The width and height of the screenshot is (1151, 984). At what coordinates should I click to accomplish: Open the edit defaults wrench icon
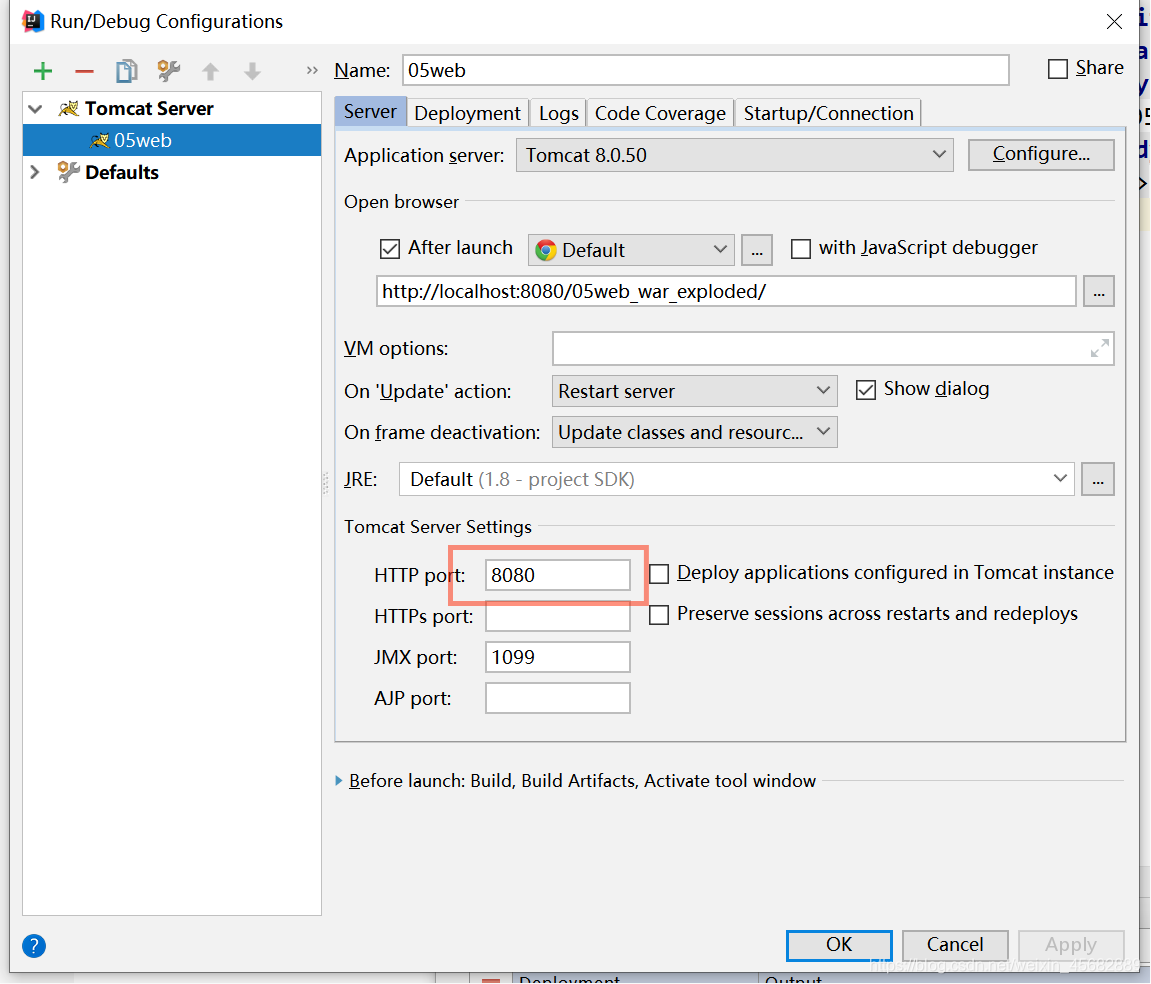[x=168, y=70]
